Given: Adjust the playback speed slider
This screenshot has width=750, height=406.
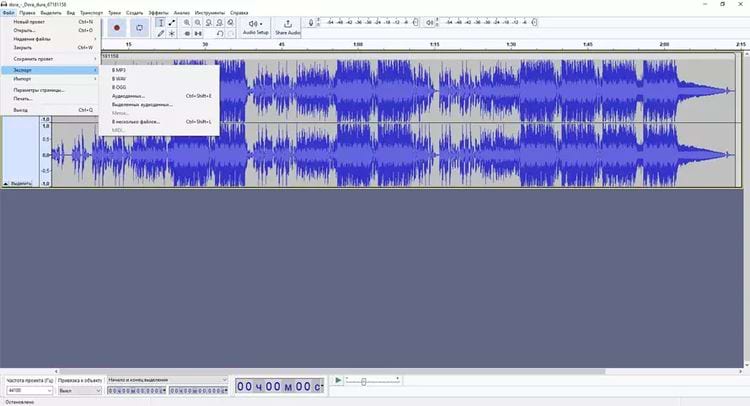Looking at the screenshot, I should click(x=364, y=381).
